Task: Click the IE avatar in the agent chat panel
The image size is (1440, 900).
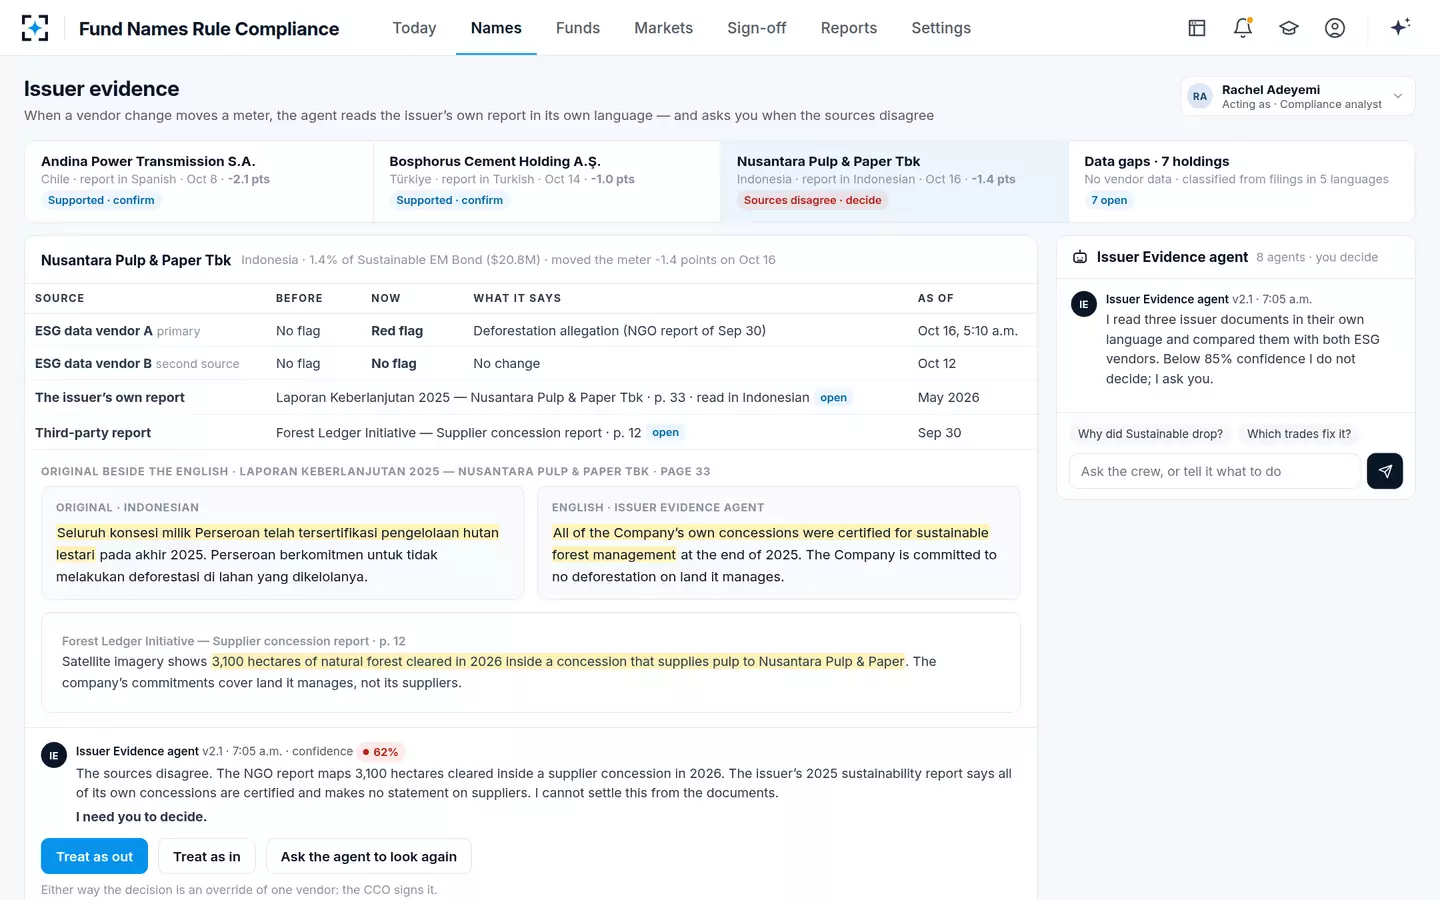Action: coord(1084,304)
